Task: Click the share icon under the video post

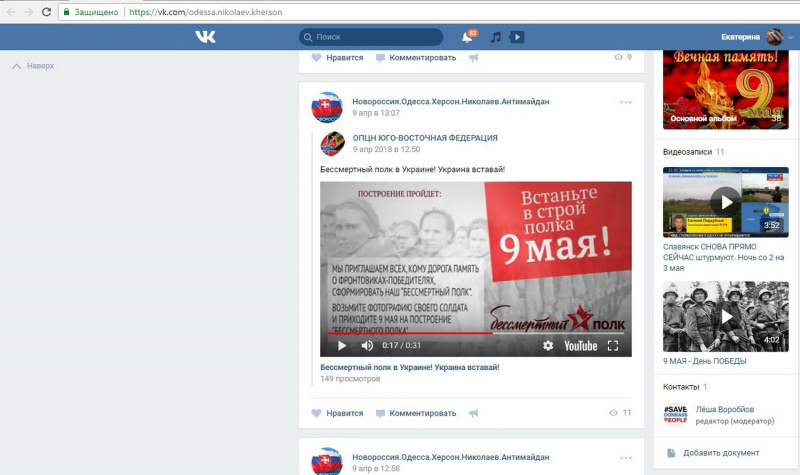Action: [473, 413]
